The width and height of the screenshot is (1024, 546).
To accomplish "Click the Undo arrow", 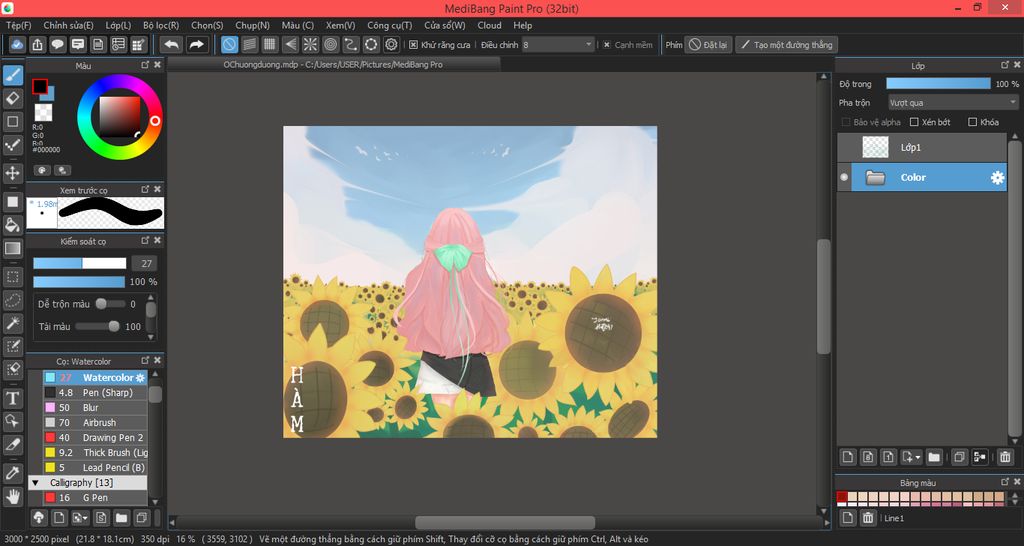I will click(x=171, y=44).
